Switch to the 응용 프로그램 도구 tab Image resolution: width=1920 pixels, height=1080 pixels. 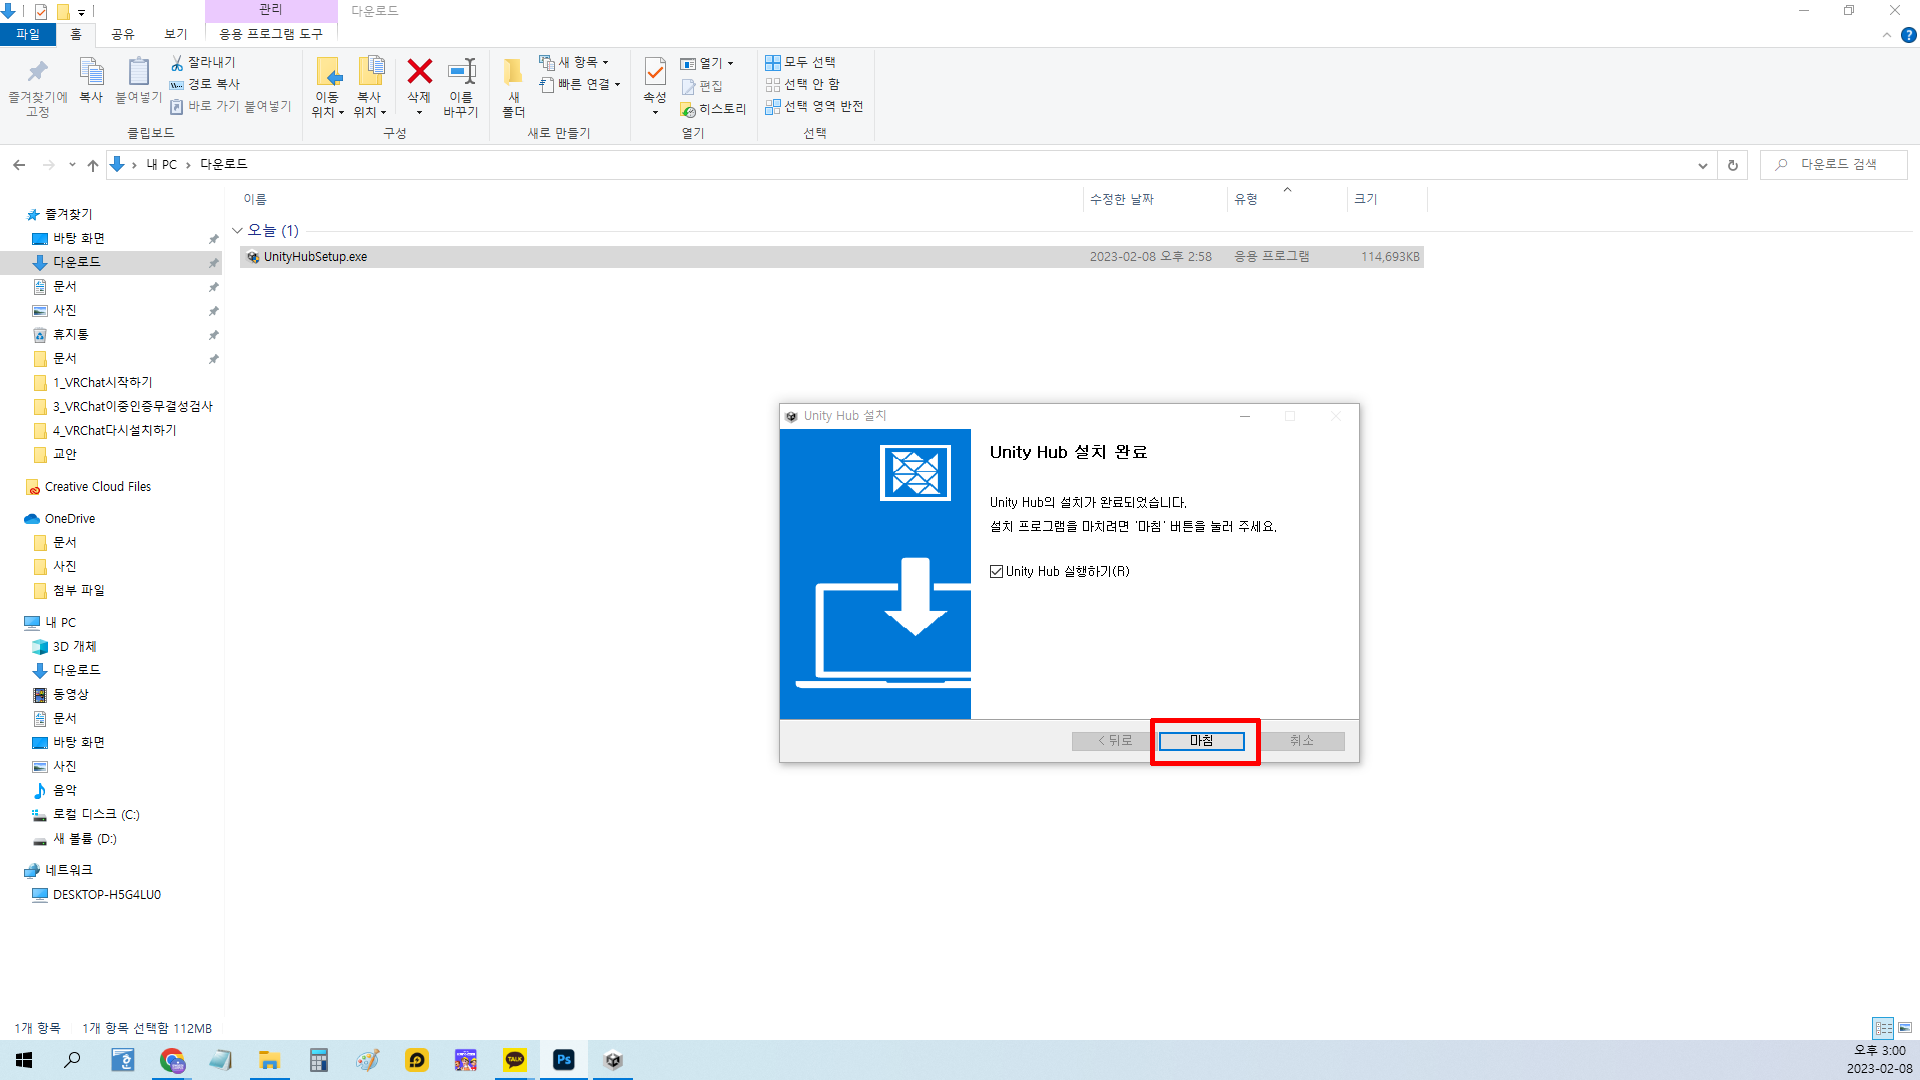[271, 34]
